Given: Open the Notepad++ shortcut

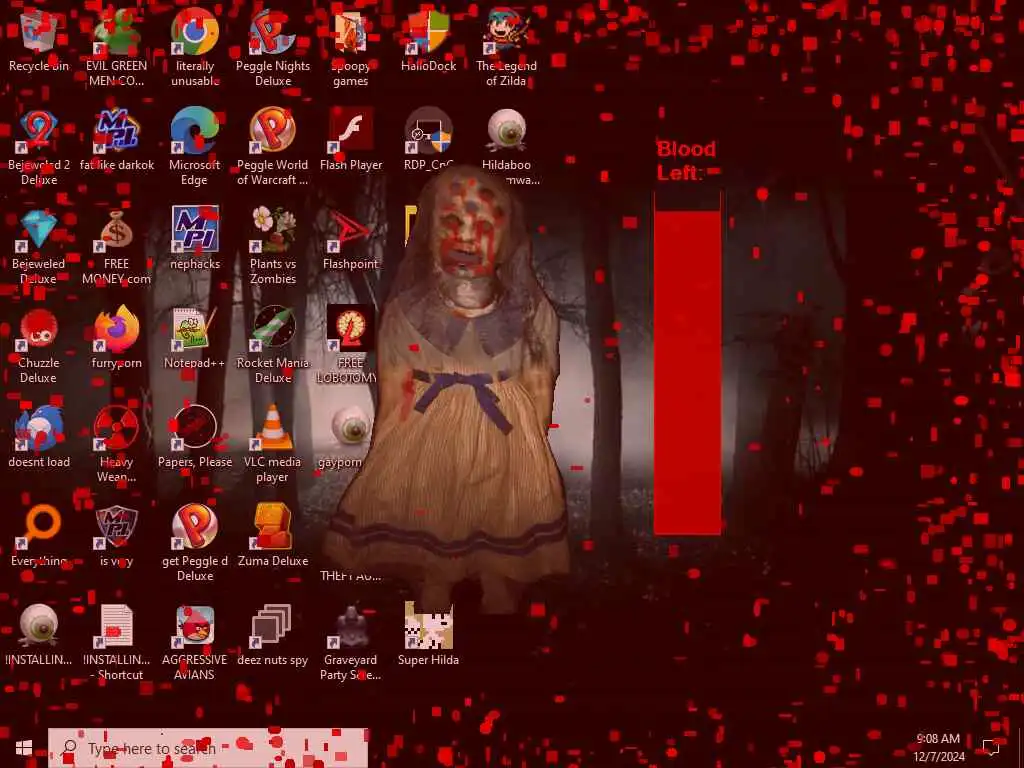Looking at the screenshot, I should [195, 329].
